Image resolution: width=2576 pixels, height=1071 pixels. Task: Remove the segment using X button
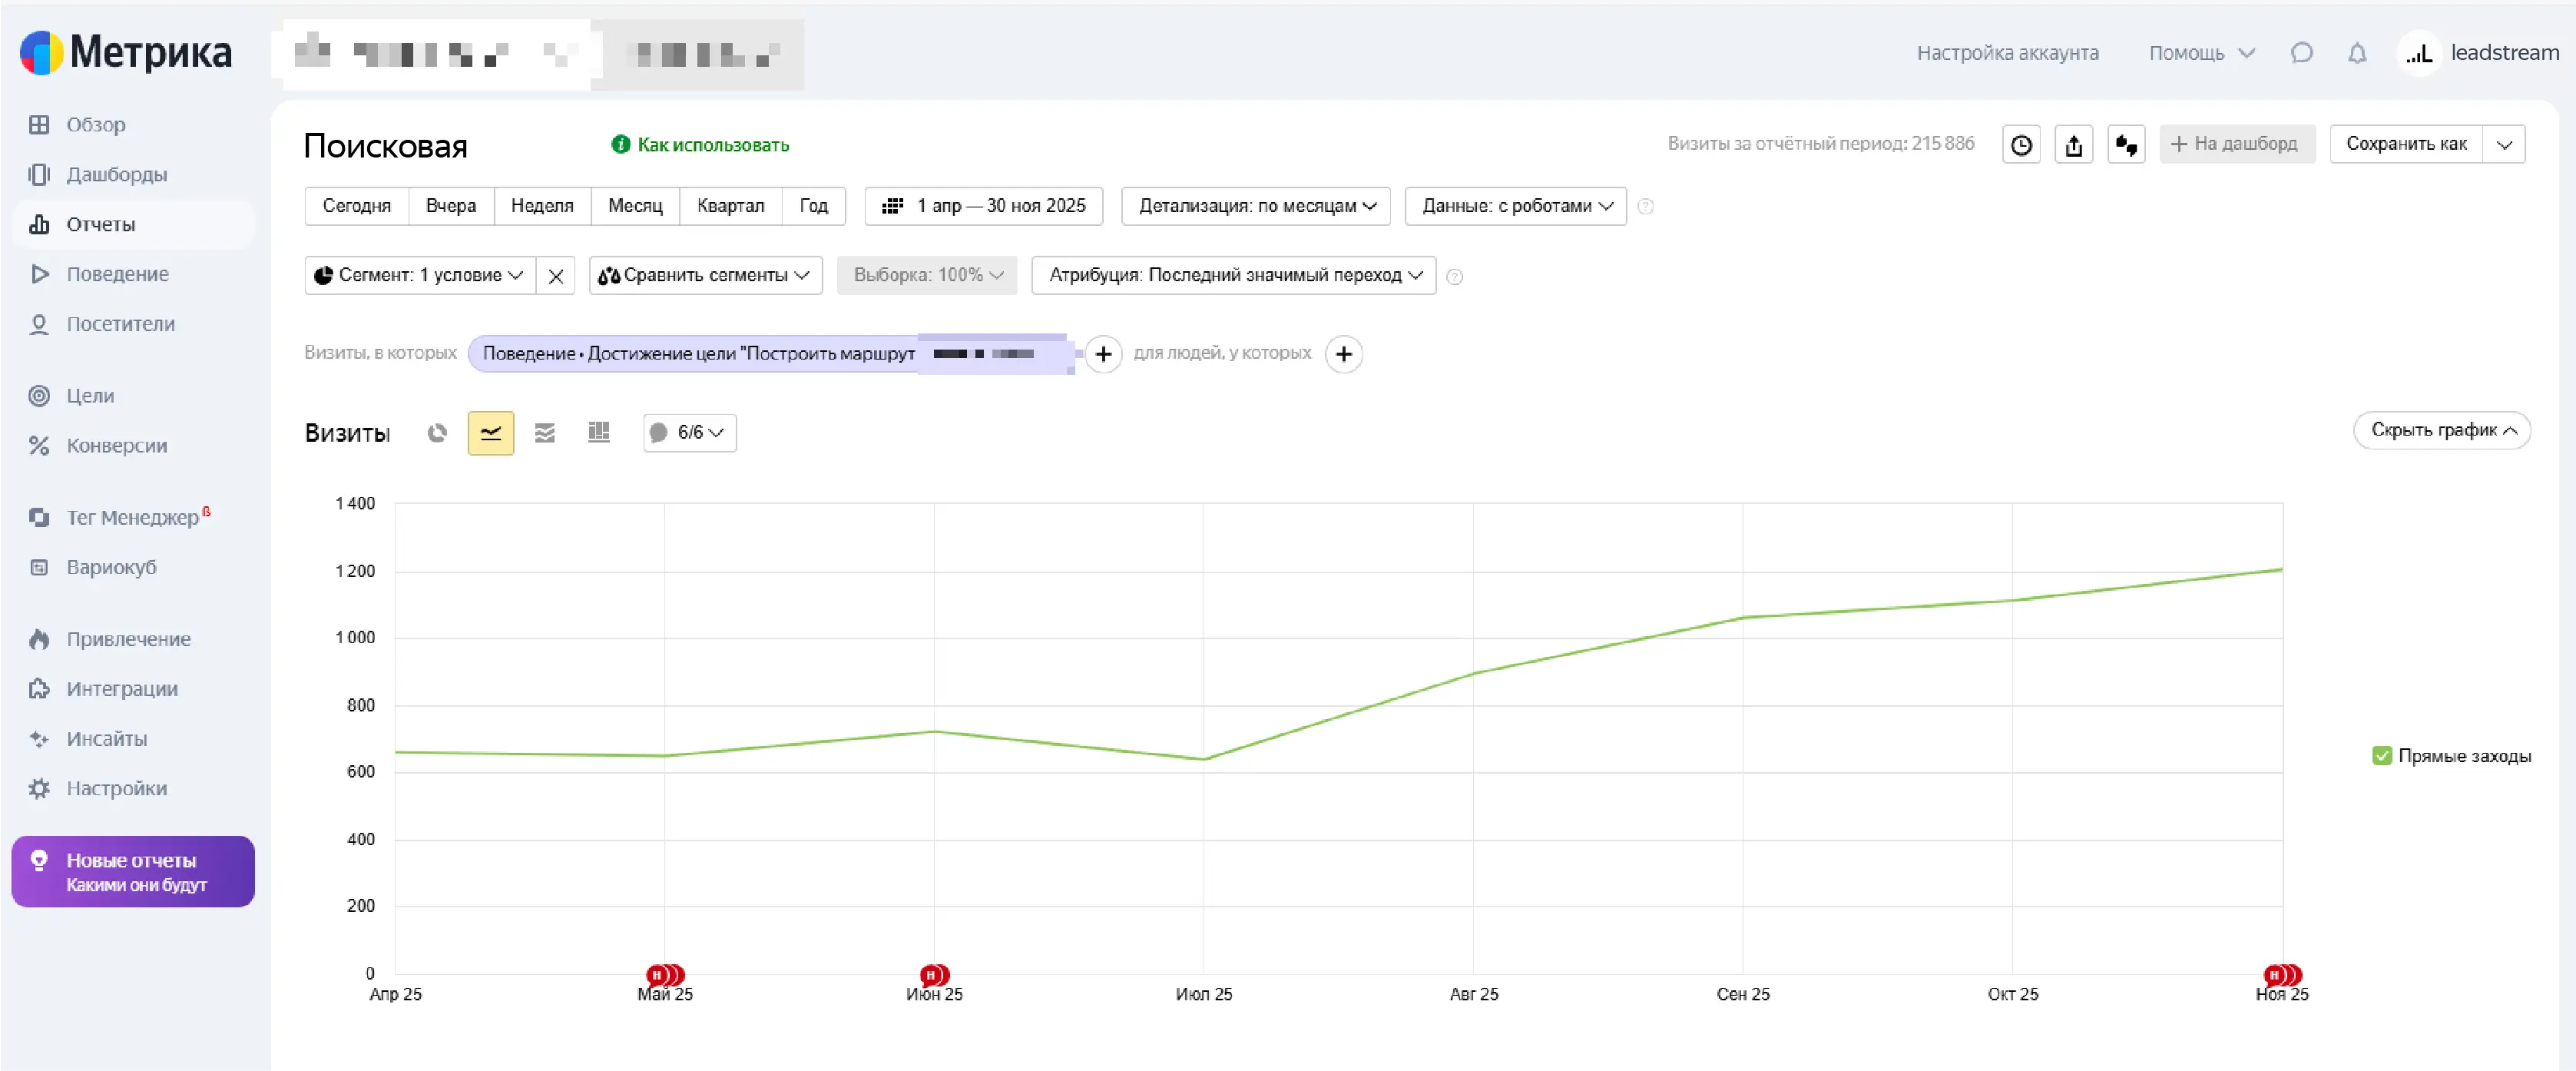(x=556, y=276)
